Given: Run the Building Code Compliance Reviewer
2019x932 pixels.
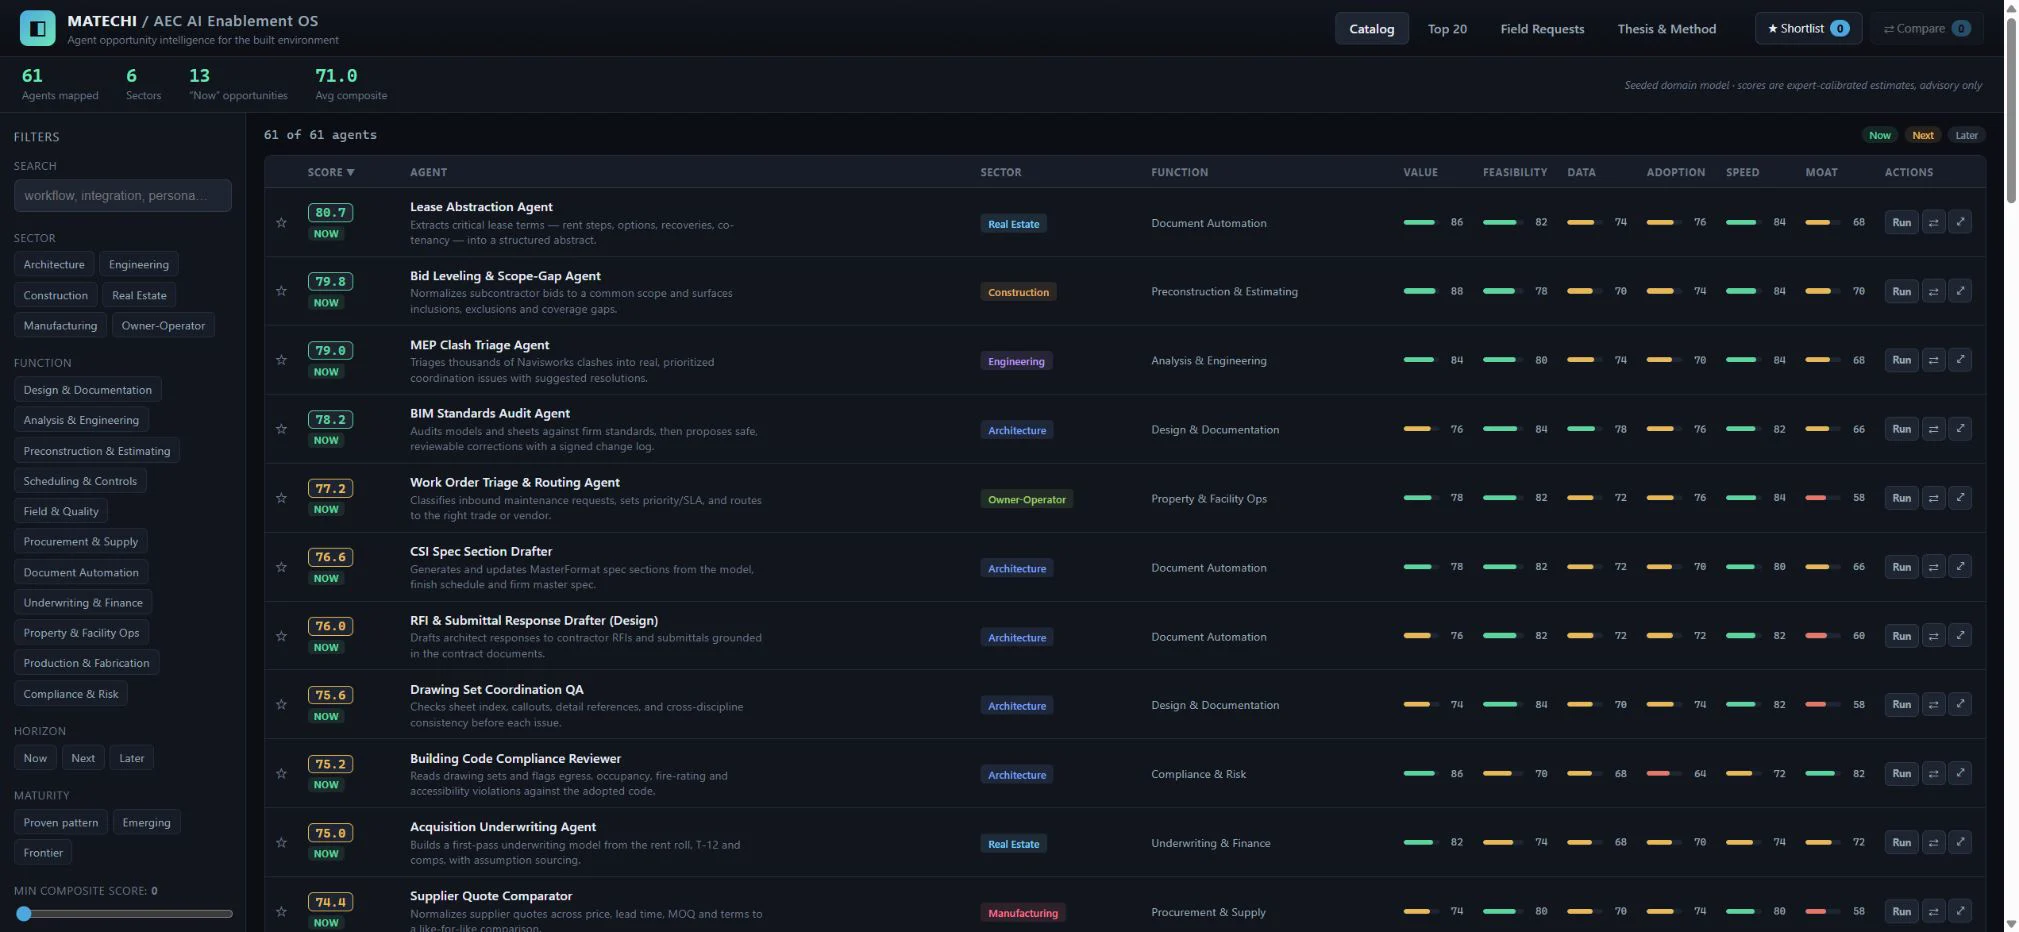Looking at the screenshot, I should coord(1901,773).
